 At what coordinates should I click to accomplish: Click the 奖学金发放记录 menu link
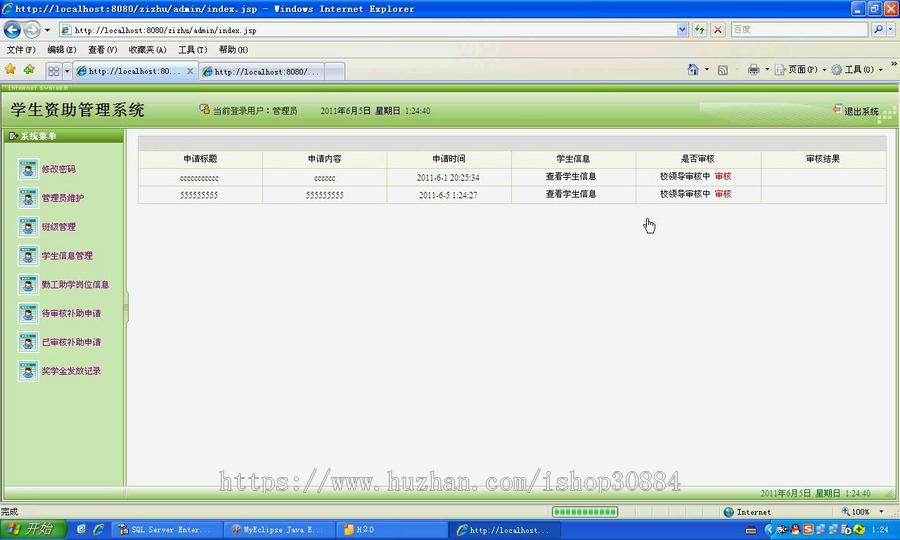click(x=71, y=371)
